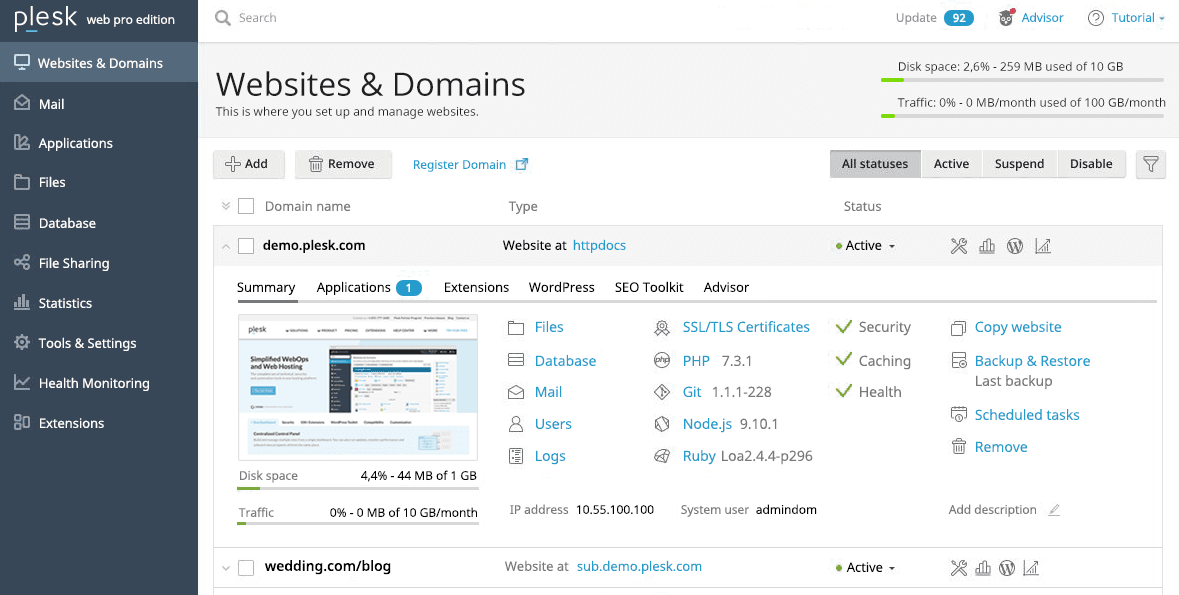Image resolution: width=1179 pixels, height=595 pixels.
Task: Check the demo.plesk.com checkbox
Action: pyautogui.click(x=246, y=246)
